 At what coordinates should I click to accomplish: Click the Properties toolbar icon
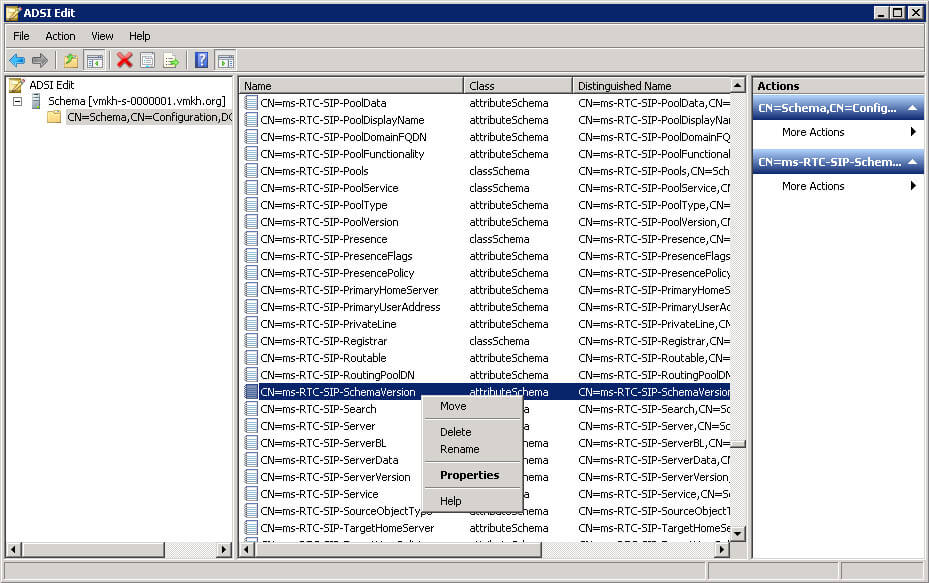[148, 60]
